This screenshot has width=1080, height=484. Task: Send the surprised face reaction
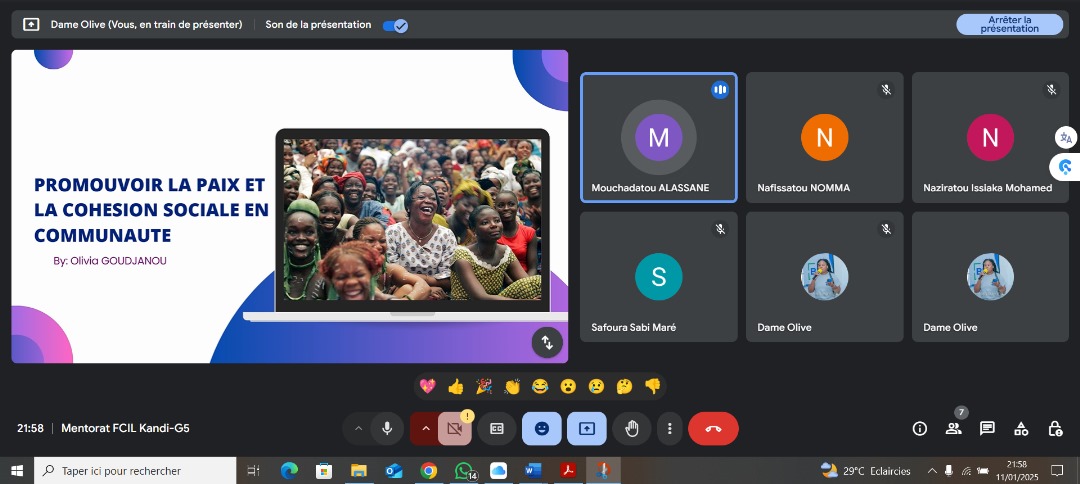(x=568, y=386)
